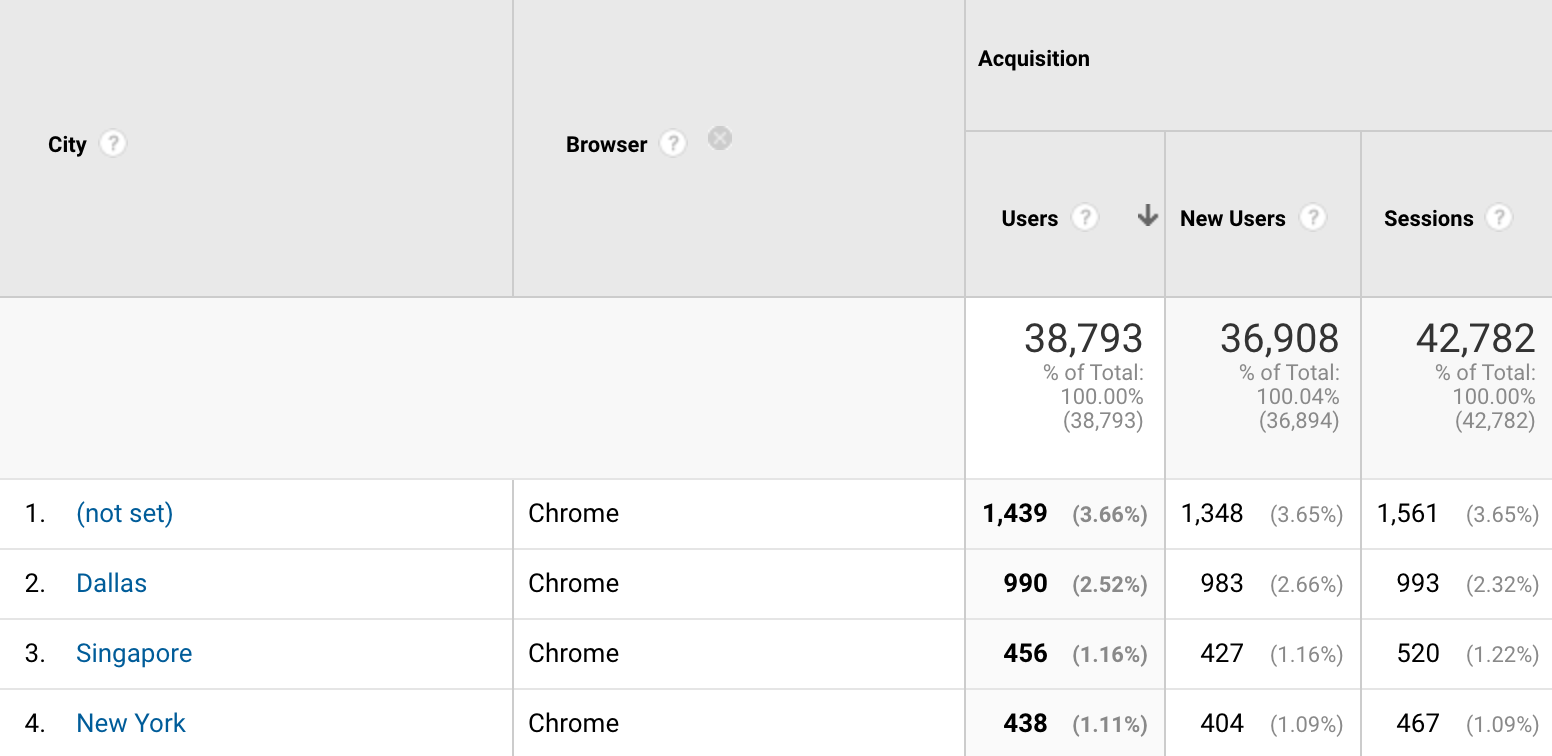Open the Dallas city link
This screenshot has height=756, width=1552.
[111, 583]
